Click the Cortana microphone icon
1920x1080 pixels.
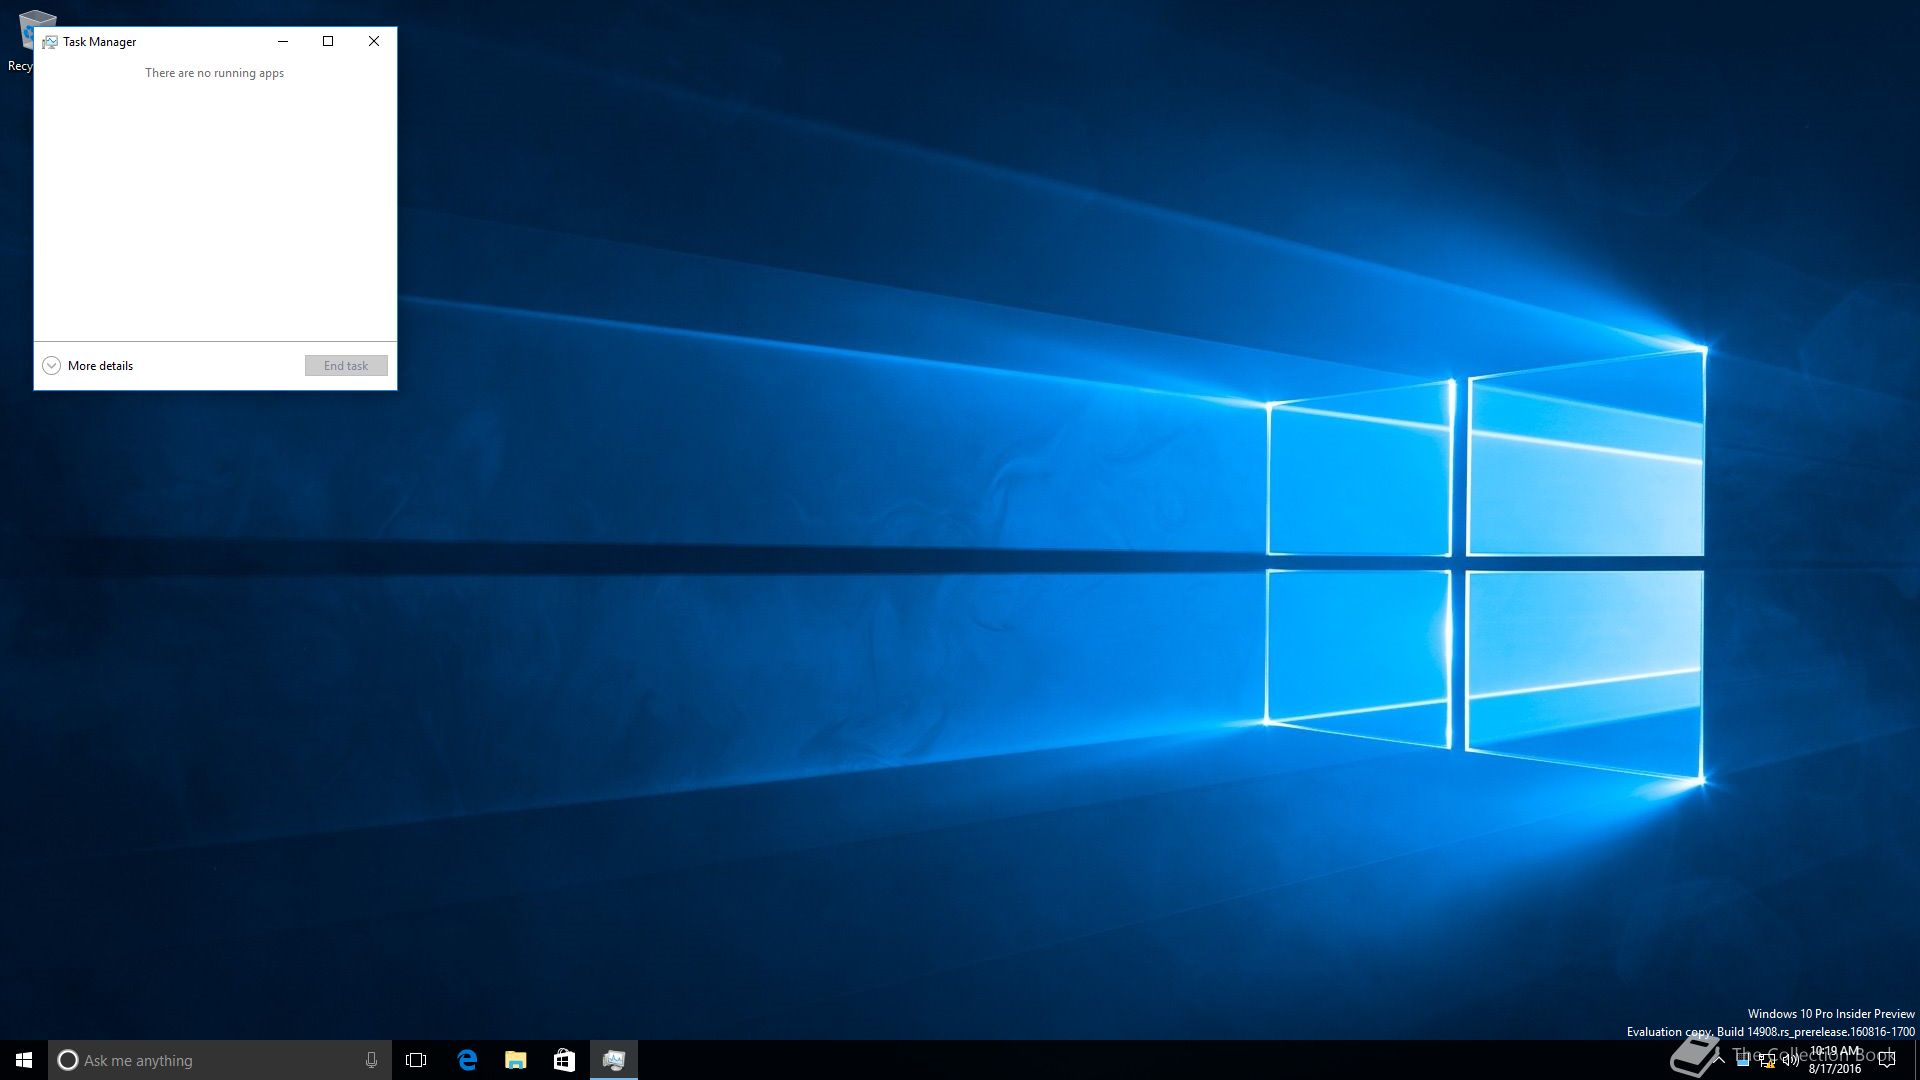click(x=371, y=1060)
